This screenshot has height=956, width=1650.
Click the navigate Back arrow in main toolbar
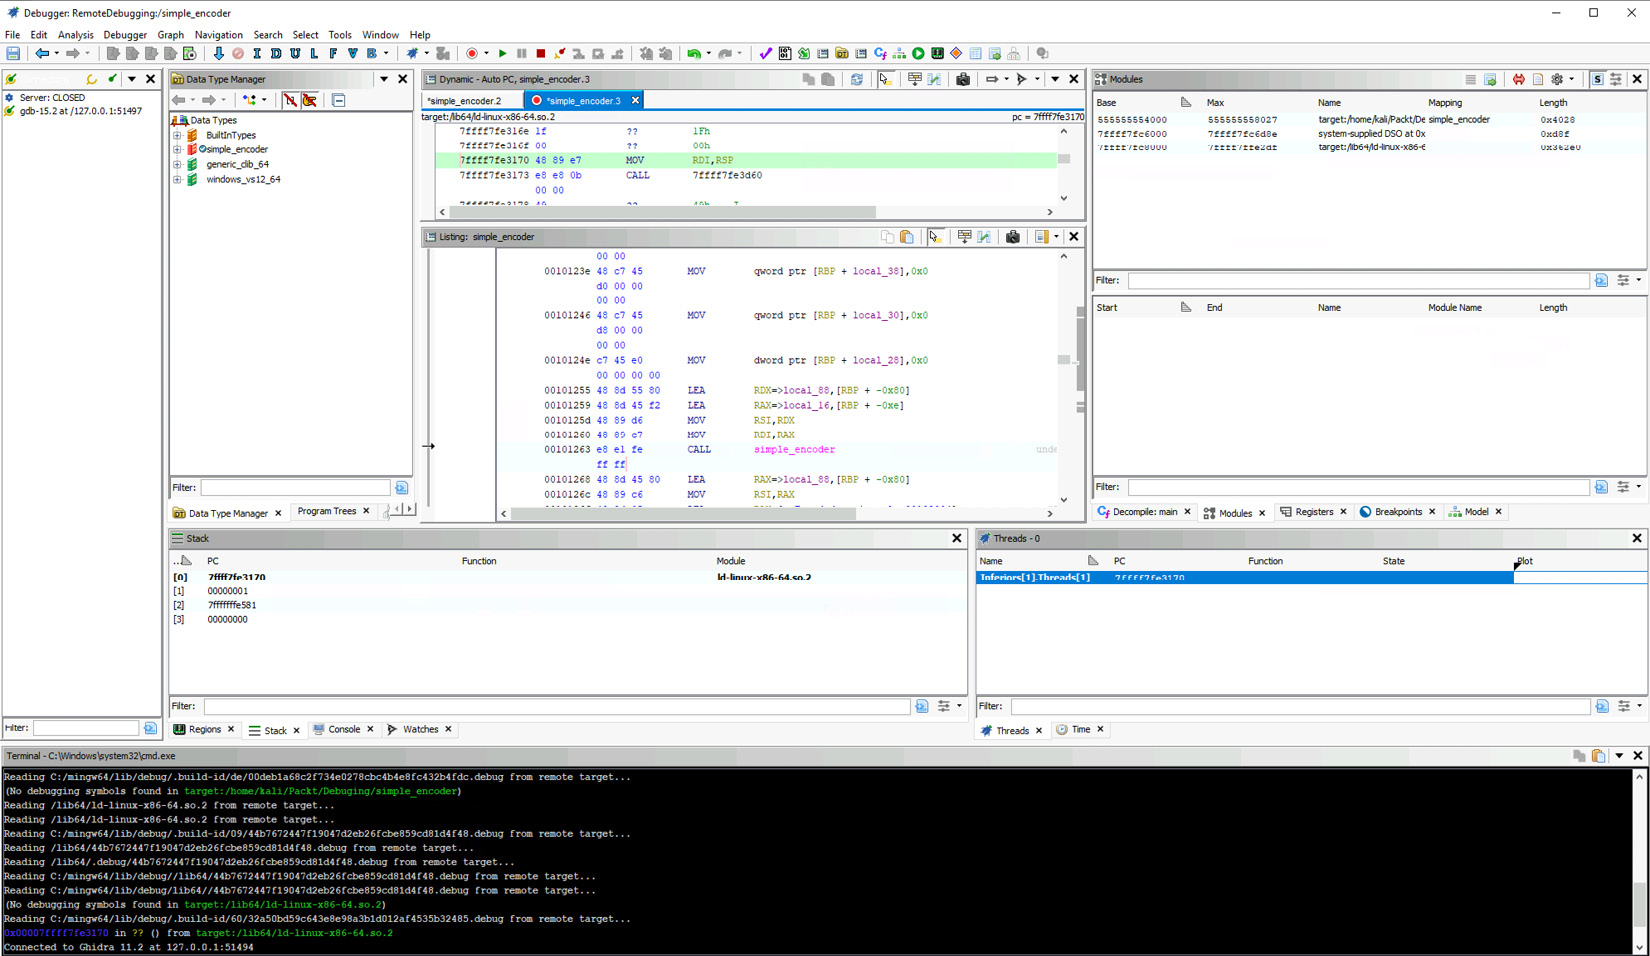[x=42, y=54]
